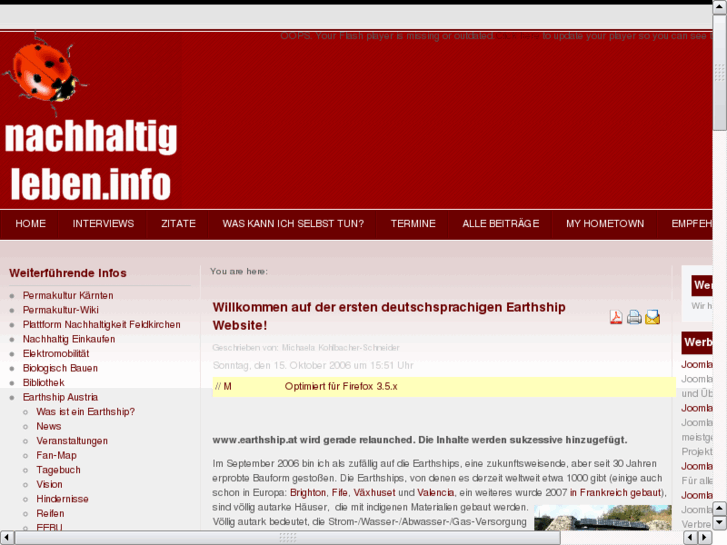Click the Flash player update link in the banner
The image size is (727, 545).
click(518, 36)
